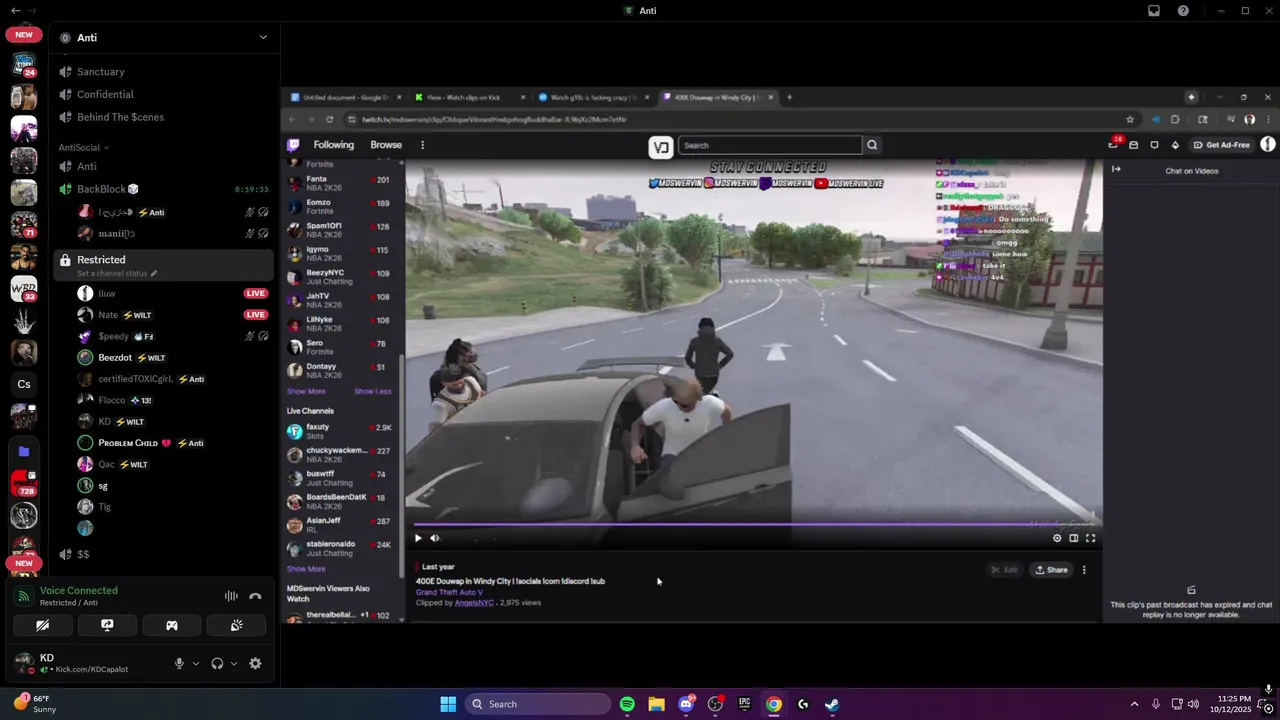Select the 400E Douwap in Windy City tab

[717, 97]
